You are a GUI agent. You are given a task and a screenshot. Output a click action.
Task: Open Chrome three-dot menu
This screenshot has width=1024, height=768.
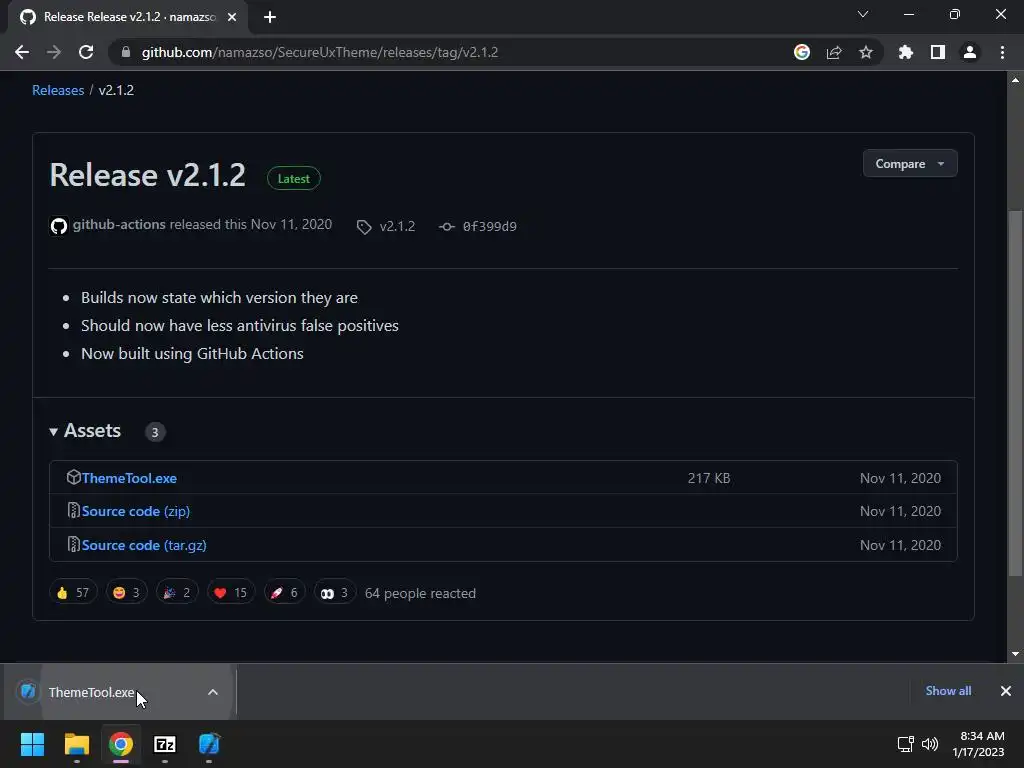pyautogui.click(x=1002, y=52)
